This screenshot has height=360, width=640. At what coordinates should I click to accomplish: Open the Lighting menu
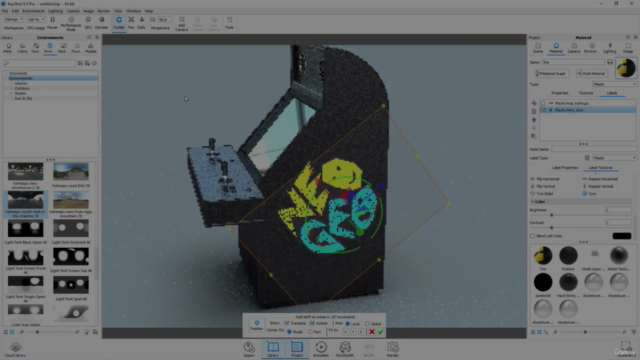pyautogui.click(x=55, y=11)
